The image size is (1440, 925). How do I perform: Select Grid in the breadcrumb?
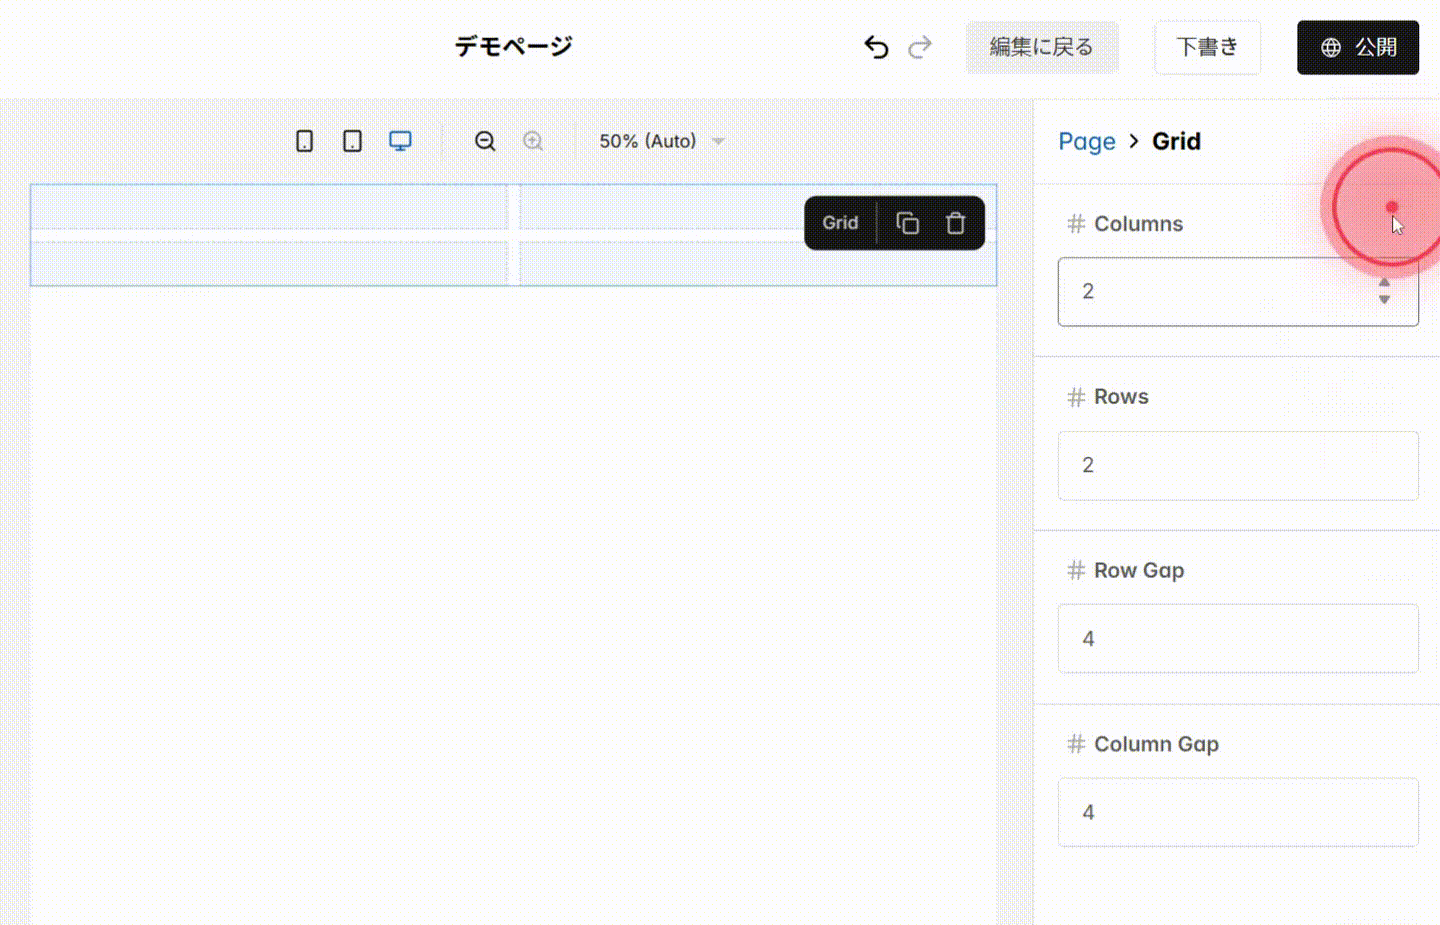[x=1177, y=141]
